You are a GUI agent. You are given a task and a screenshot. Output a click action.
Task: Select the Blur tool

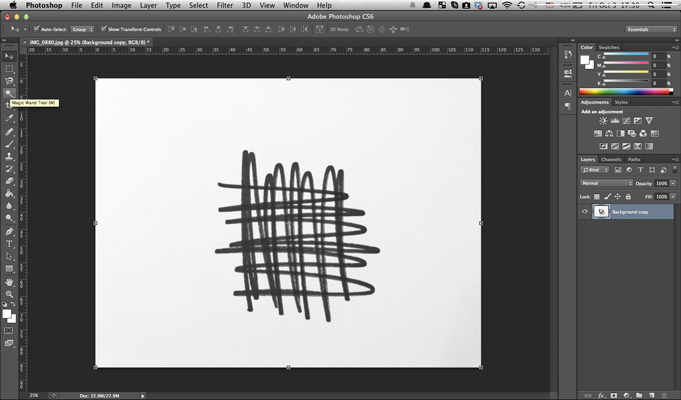(x=9, y=205)
